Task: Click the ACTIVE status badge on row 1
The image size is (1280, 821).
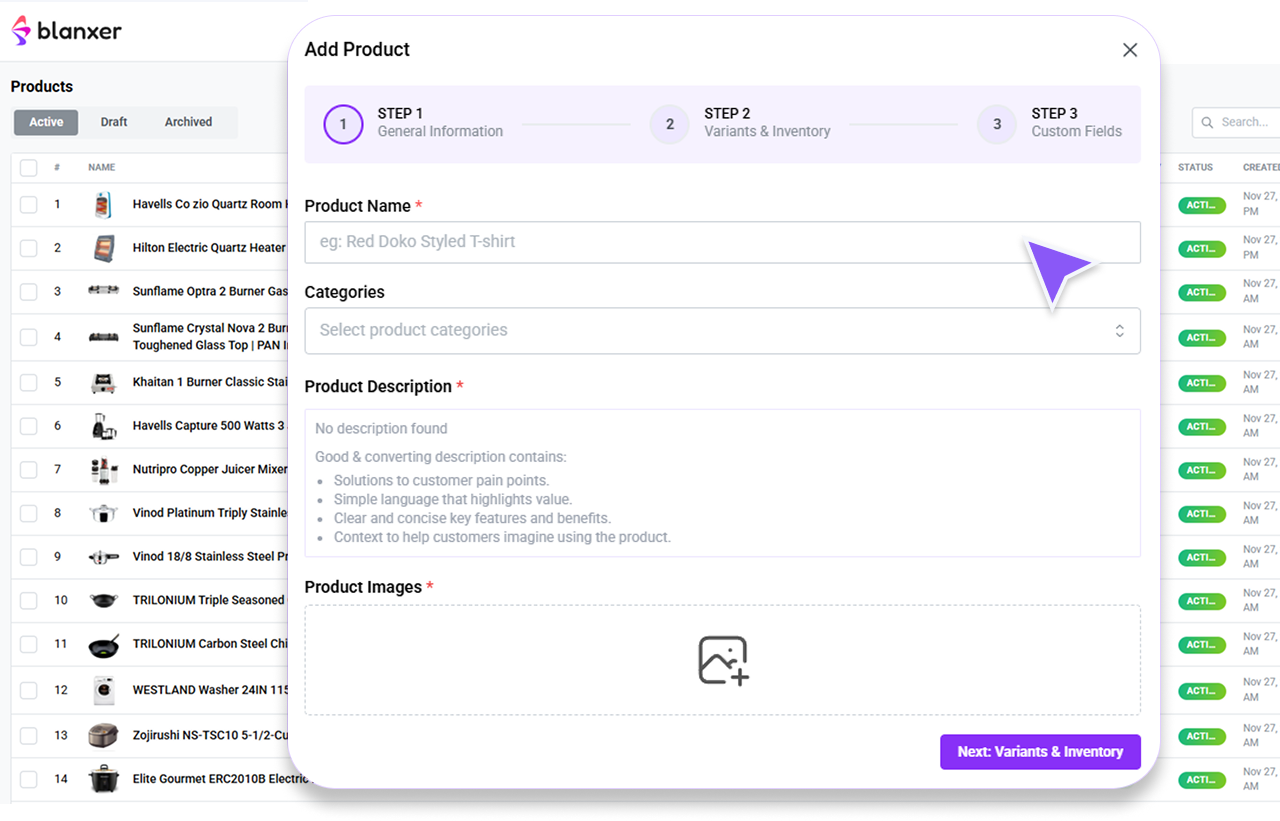Action: [1201, 204]
